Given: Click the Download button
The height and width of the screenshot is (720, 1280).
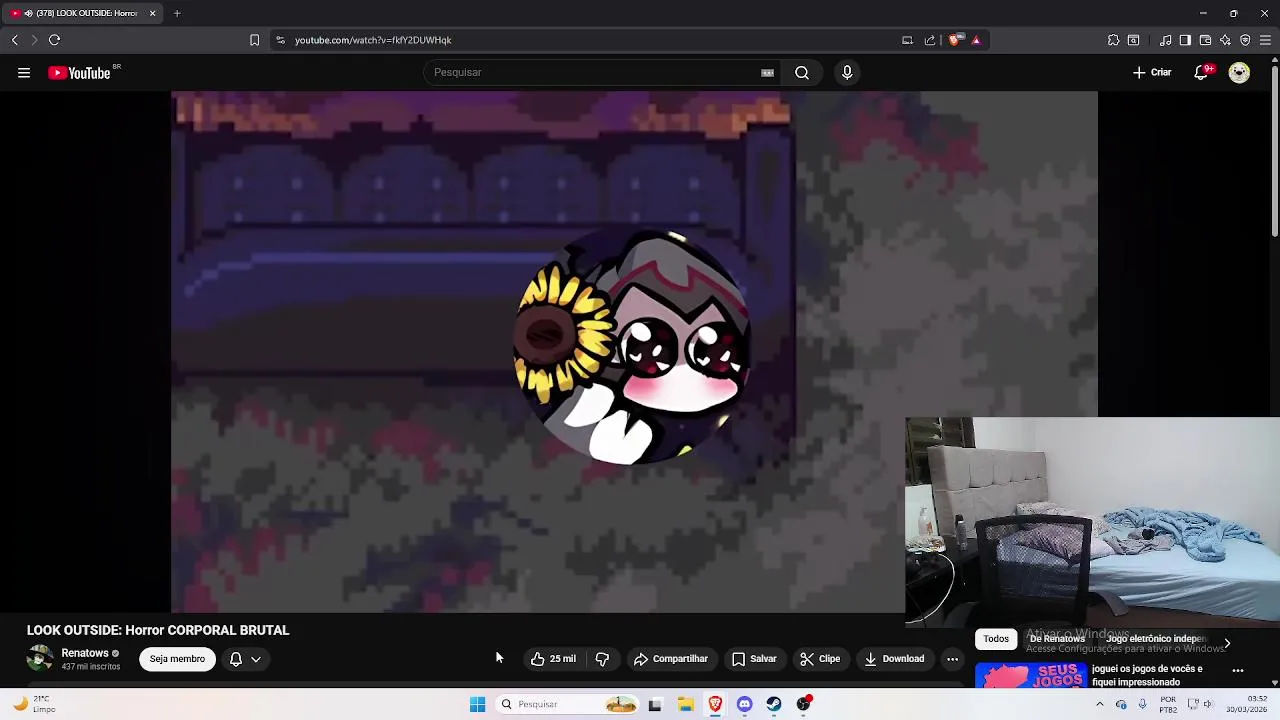Looking at the screenshot, I should 894,659.
